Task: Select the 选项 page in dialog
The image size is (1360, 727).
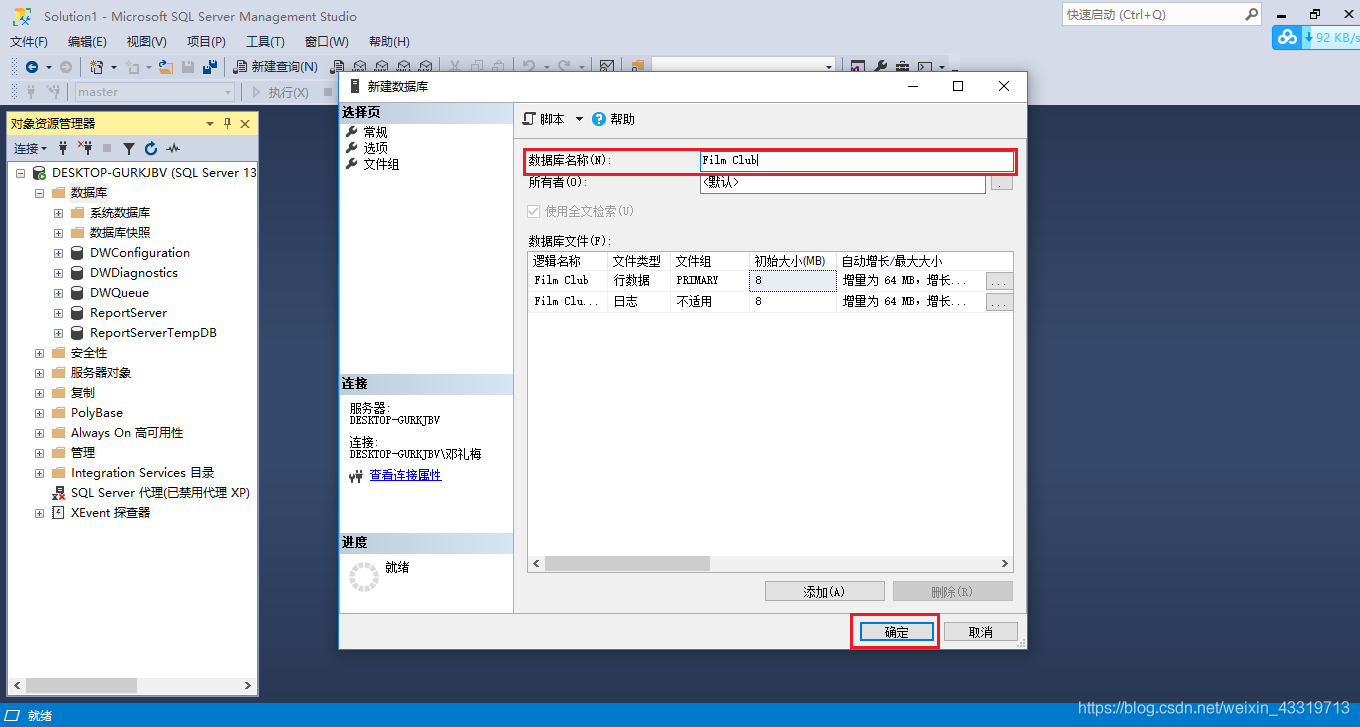Action: 375,148
